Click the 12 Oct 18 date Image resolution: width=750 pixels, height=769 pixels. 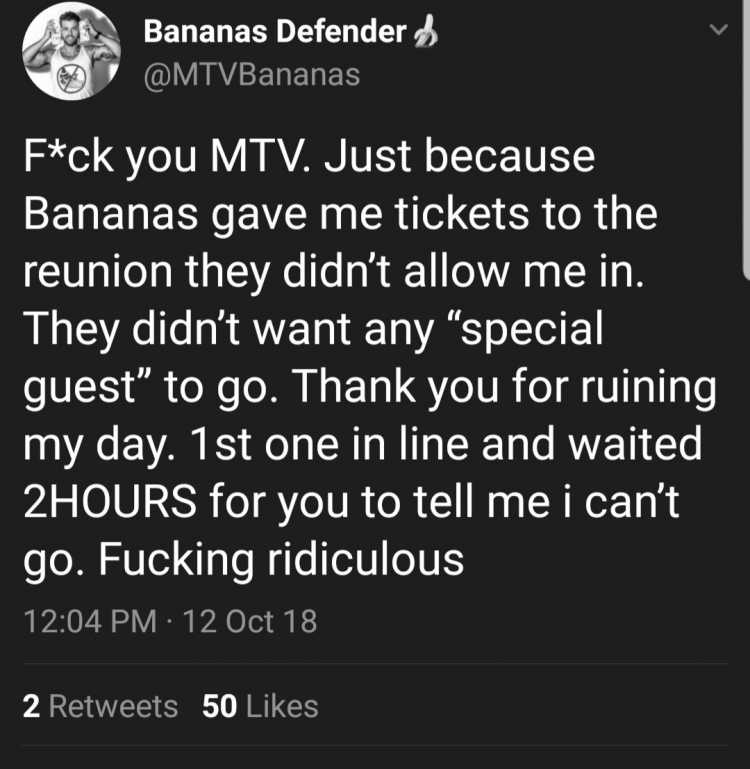pyautogui.click(x=250, y=621)
